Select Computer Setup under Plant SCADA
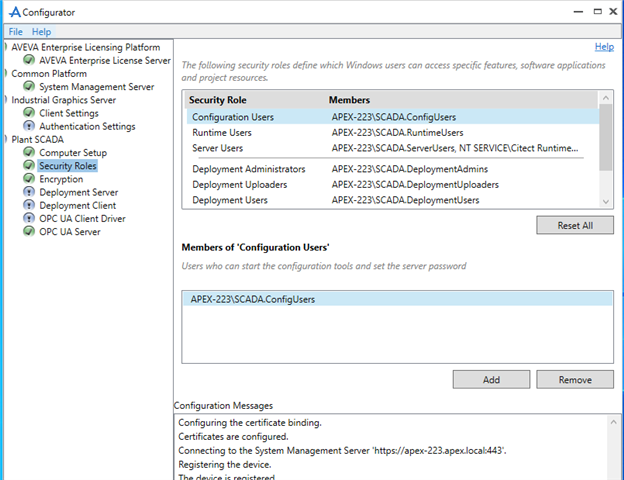 point(73,152)
